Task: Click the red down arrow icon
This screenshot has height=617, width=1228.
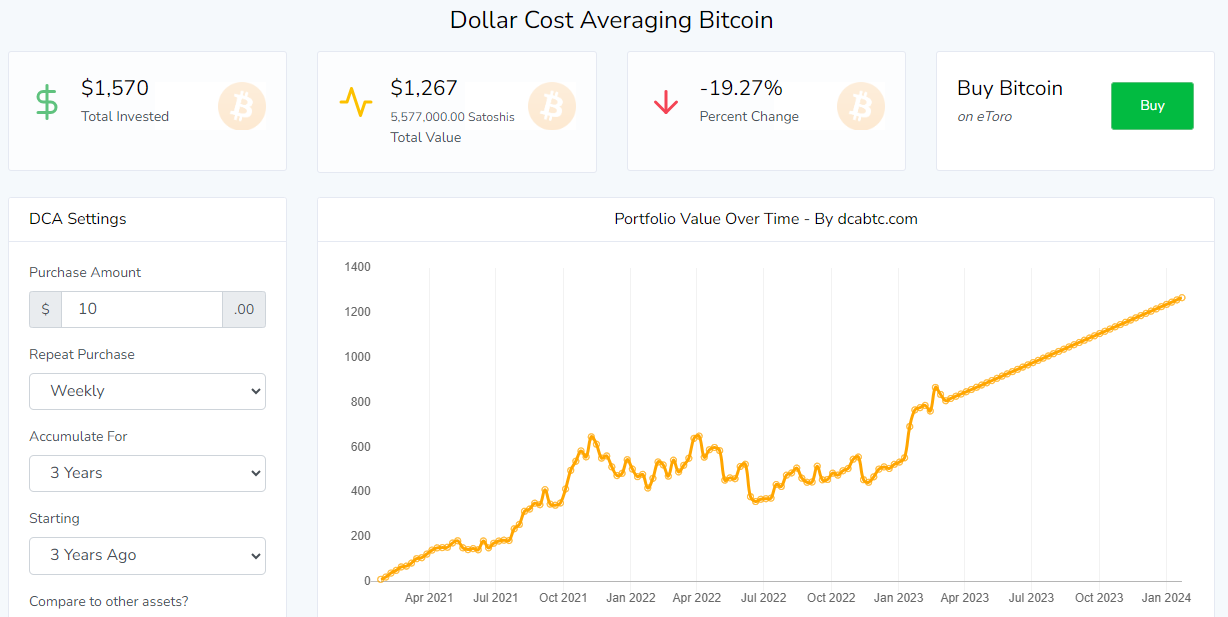Action: [665, 102]
